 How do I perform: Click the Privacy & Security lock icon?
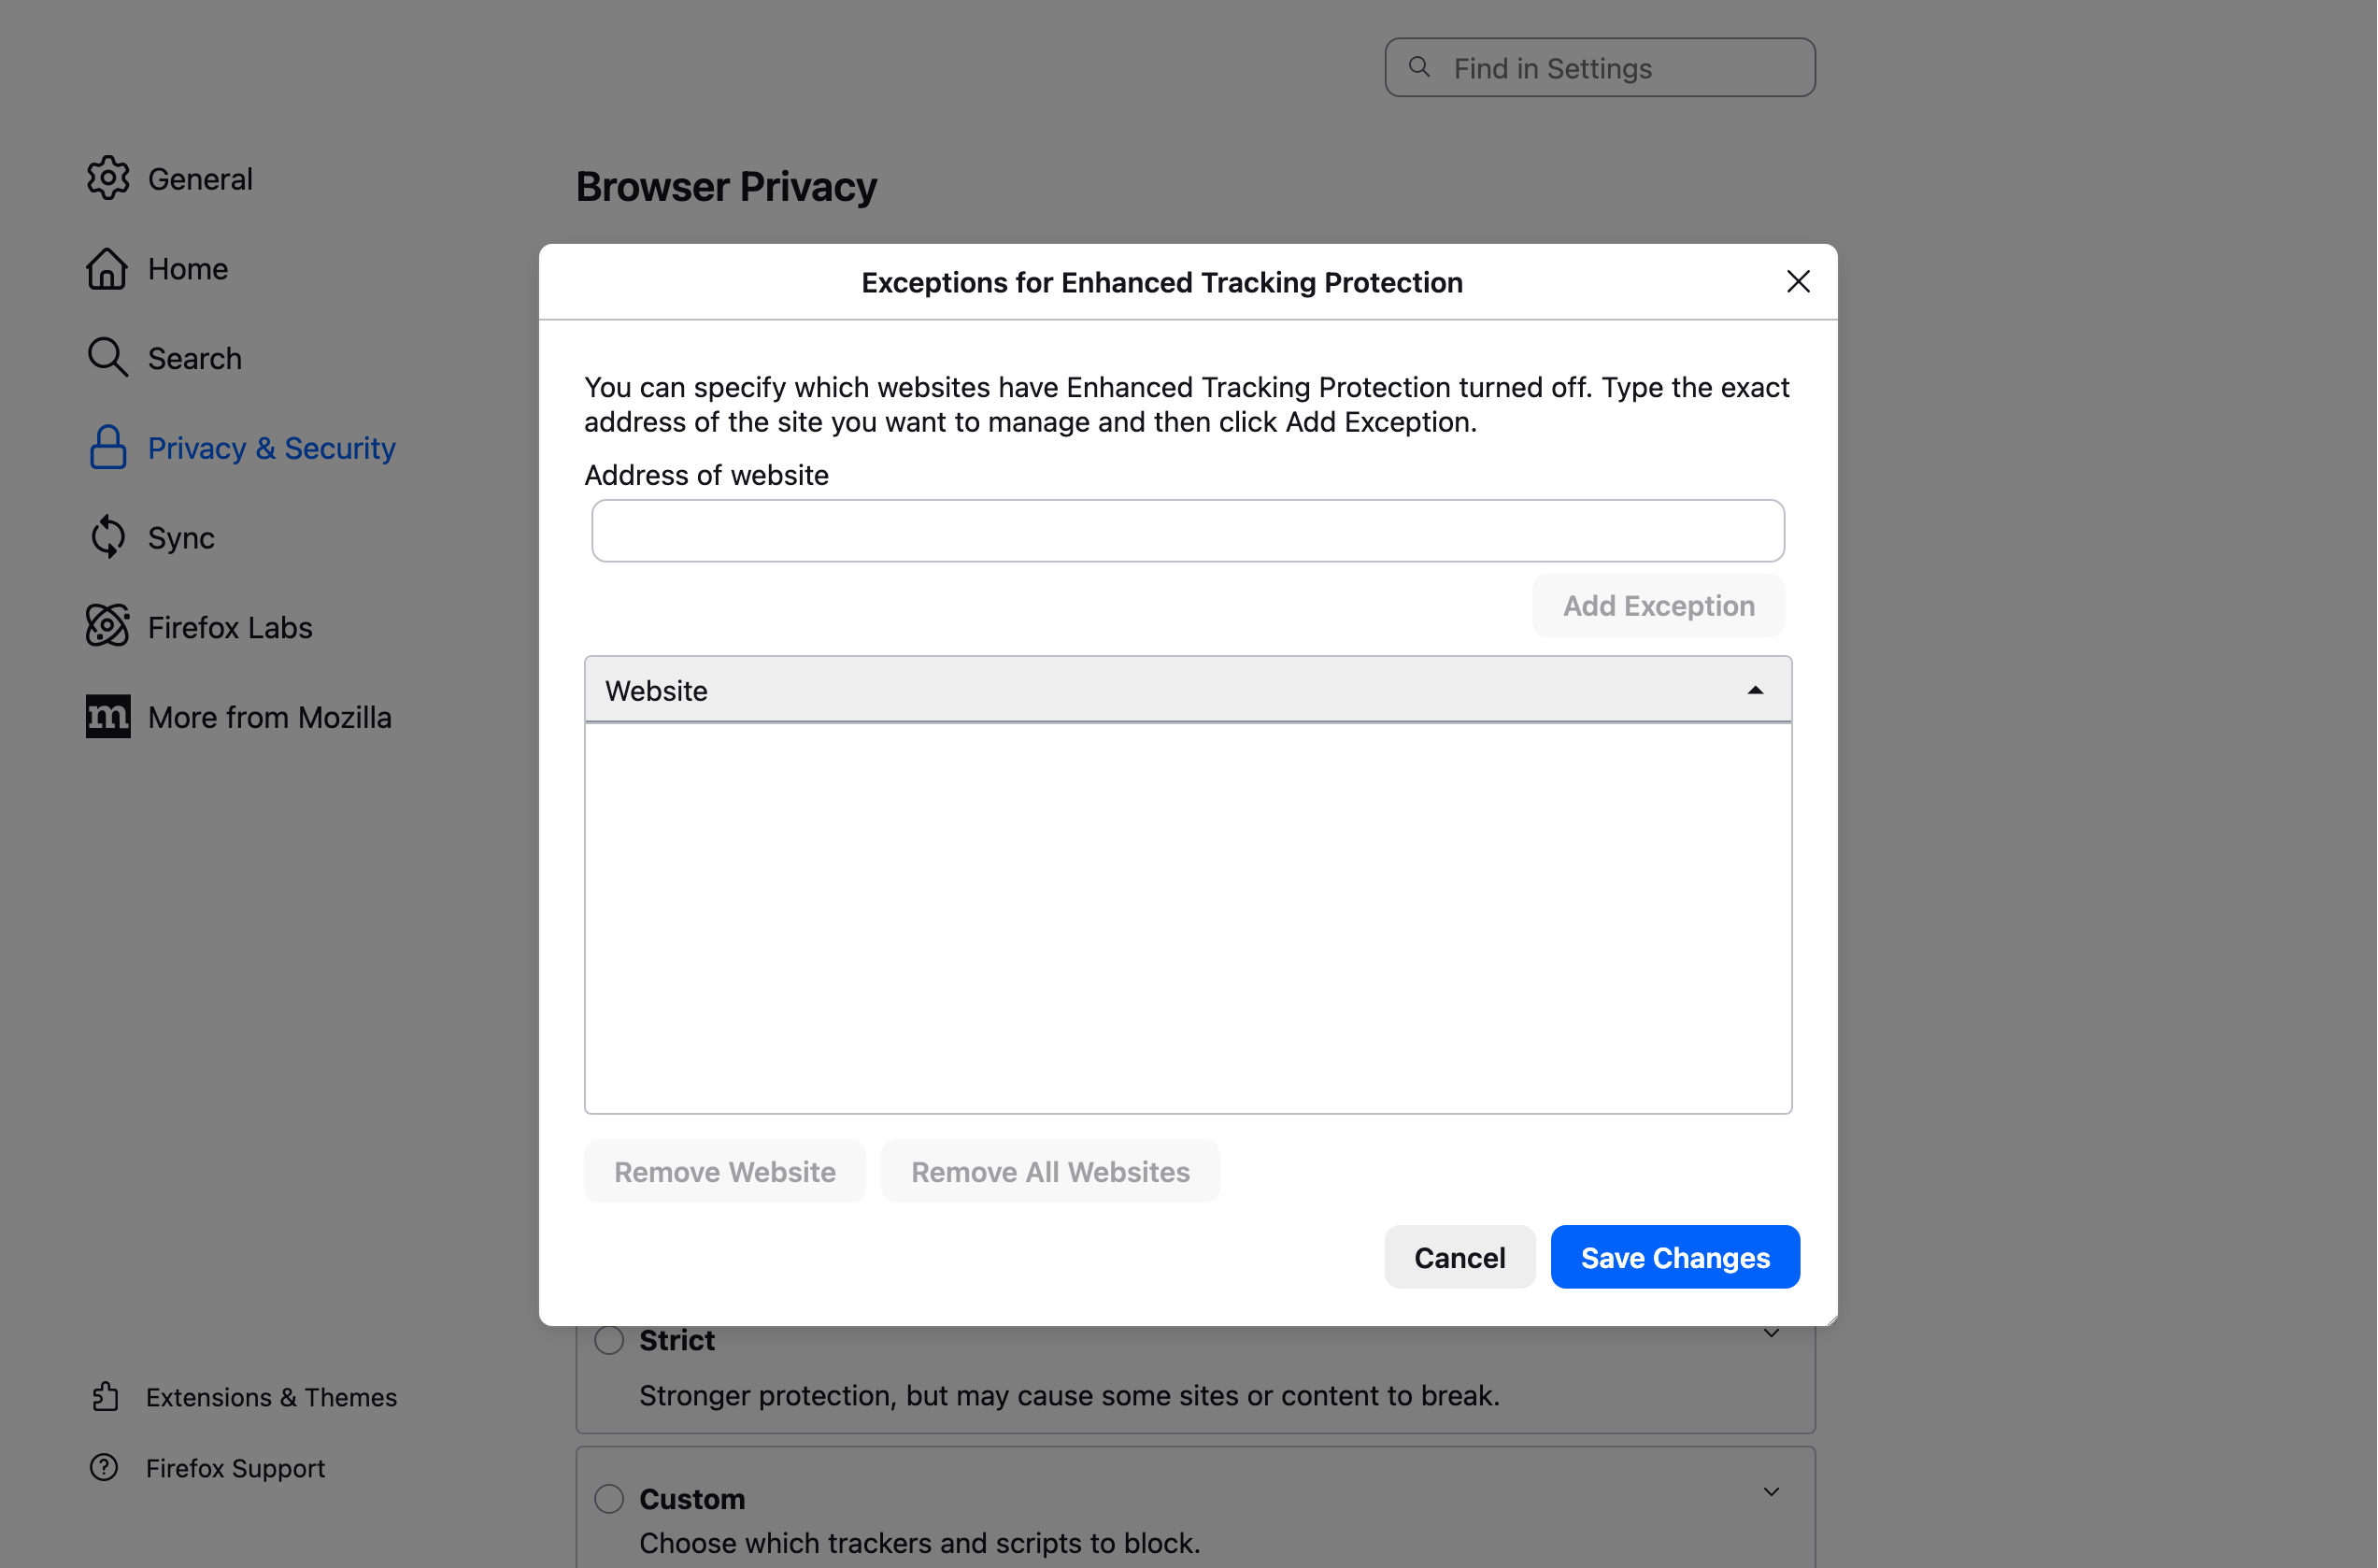[x=109, y=447]
